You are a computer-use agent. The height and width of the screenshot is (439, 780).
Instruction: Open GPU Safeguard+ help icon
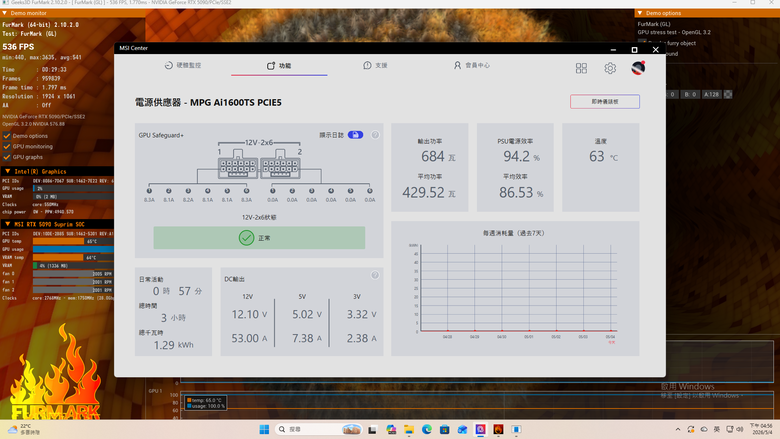click(x=375, y=135)
